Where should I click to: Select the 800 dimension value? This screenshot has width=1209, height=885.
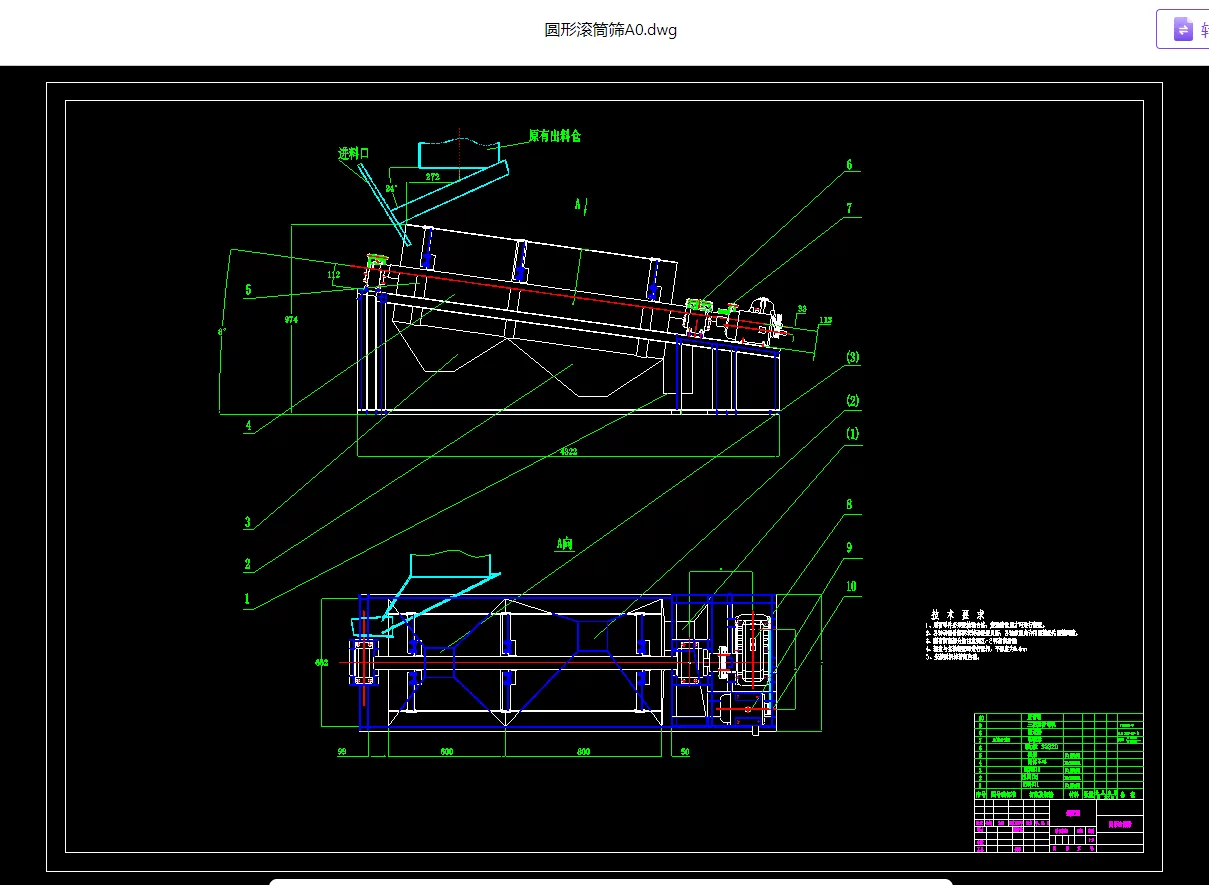583,751
